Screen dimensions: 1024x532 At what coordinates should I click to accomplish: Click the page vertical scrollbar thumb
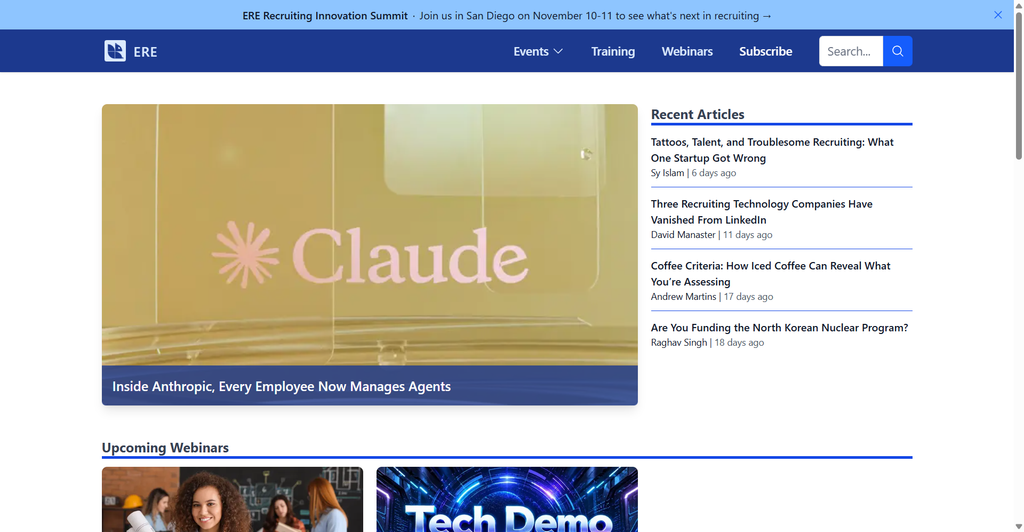[x=1018, y=85]
